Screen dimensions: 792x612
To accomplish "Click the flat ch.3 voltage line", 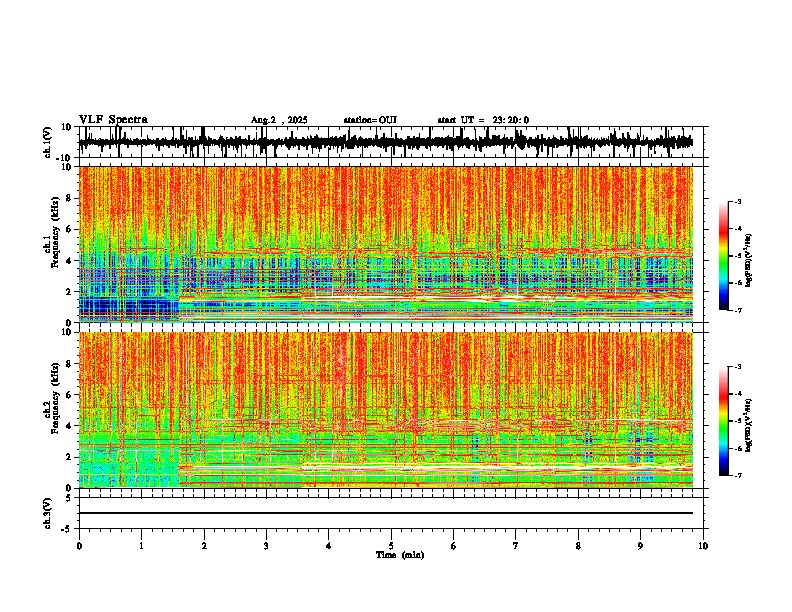I will point(385,513).
